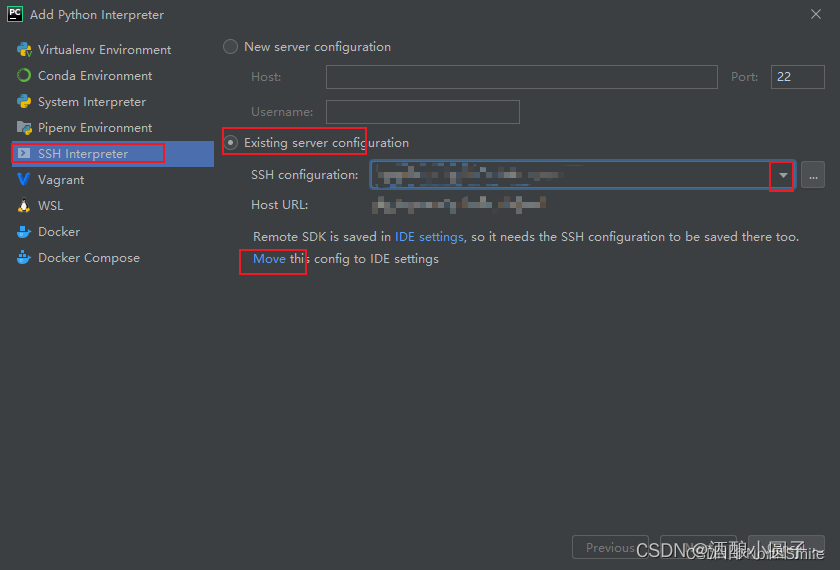Click the SSH Interpreter terminal icon

(24, 154)
